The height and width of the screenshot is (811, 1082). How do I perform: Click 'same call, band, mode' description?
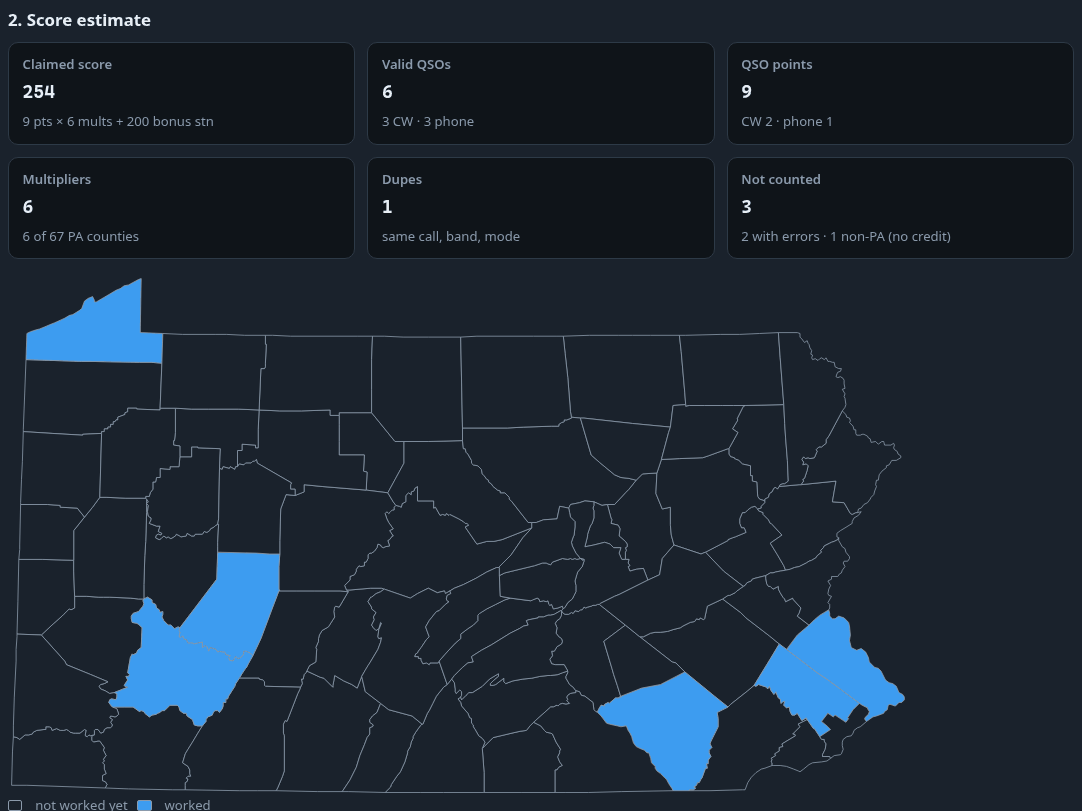[451, 236]
